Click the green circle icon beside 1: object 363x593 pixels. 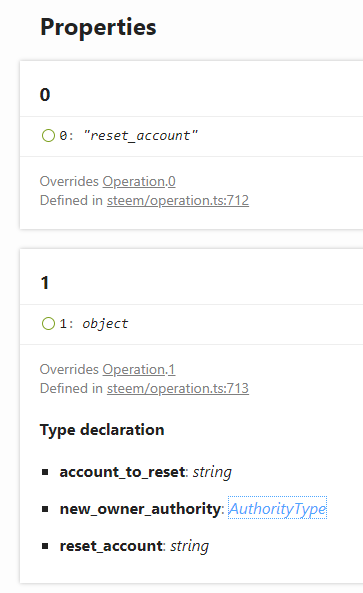(x=48, y=323)
